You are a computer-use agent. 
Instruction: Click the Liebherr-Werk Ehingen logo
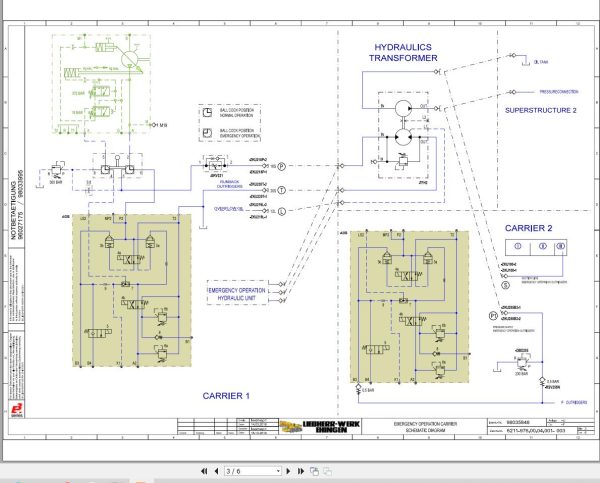tap(320, 427)
